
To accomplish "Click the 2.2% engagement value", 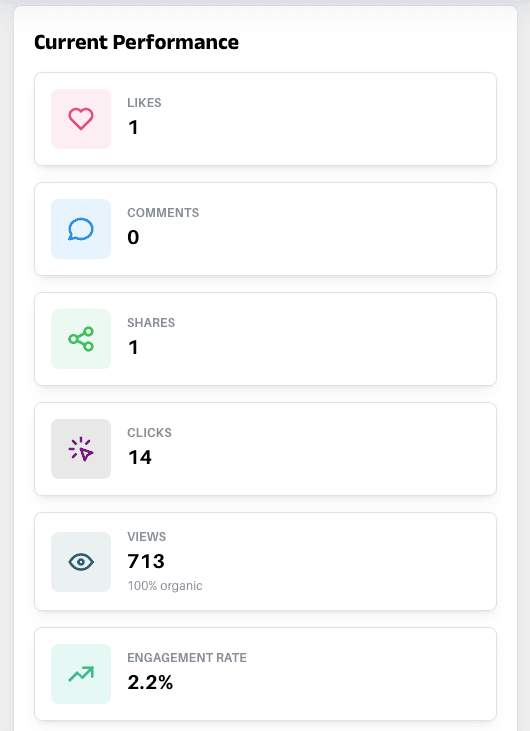I will point(150,683).
